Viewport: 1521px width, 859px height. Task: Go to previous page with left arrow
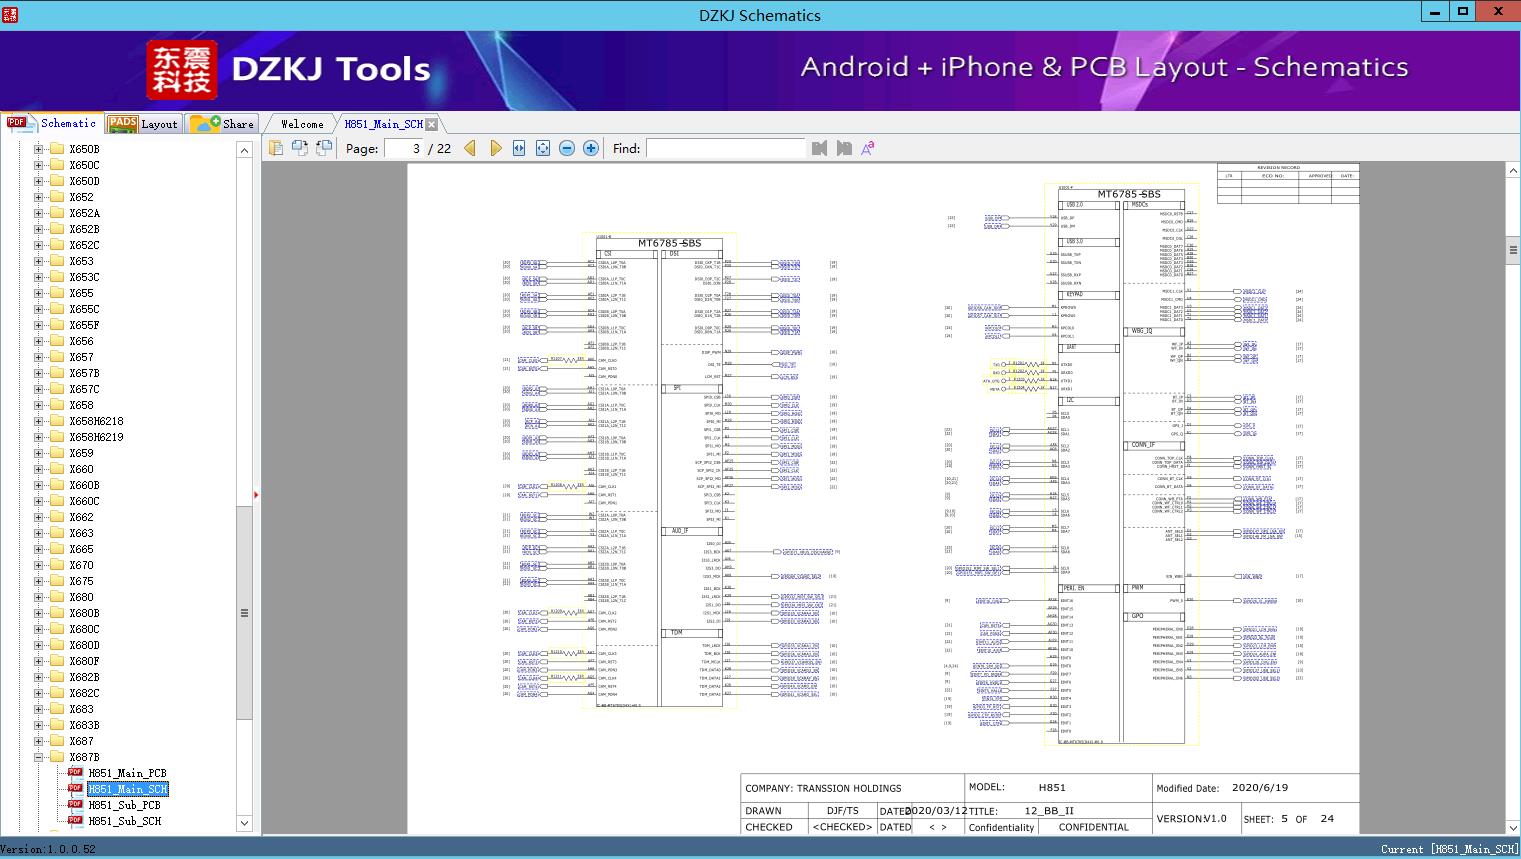[x=470, y=148]
